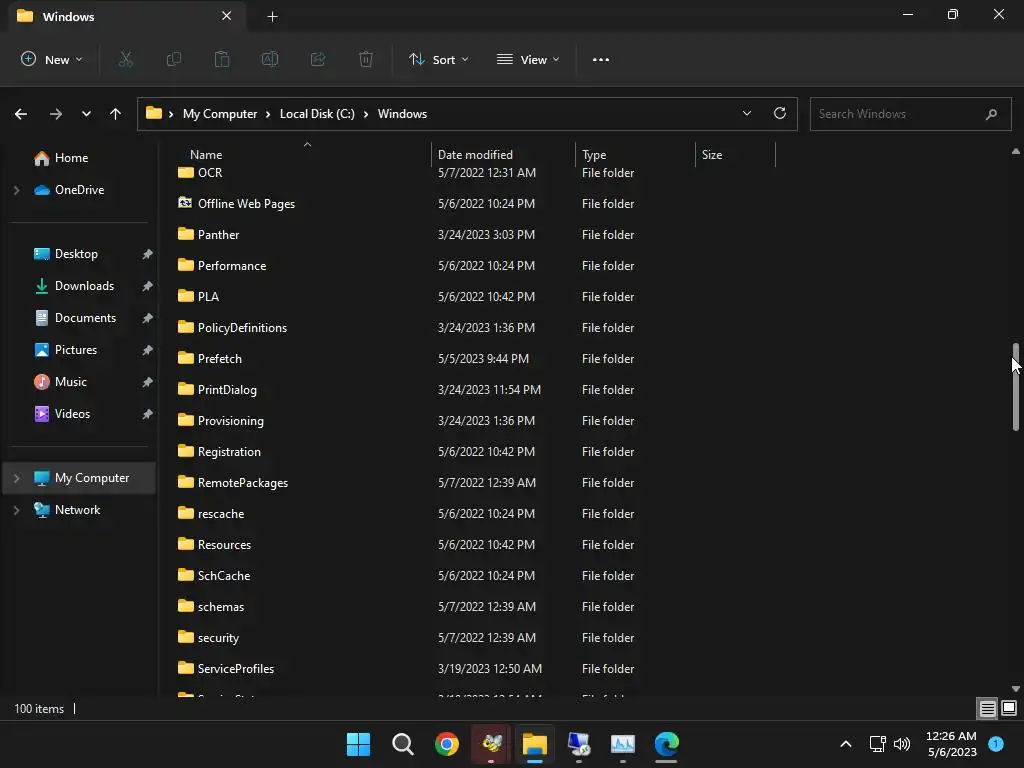1024x768 pixels.
Task: Open the See more options menu
Action: click(601, 59)
